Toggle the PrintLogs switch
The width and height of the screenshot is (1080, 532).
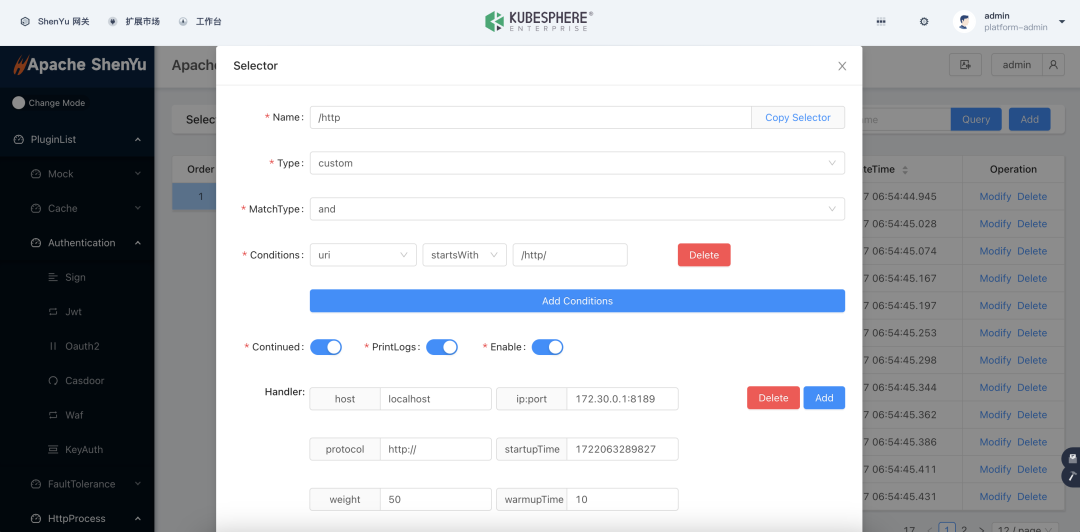click(x=442, y=347)
